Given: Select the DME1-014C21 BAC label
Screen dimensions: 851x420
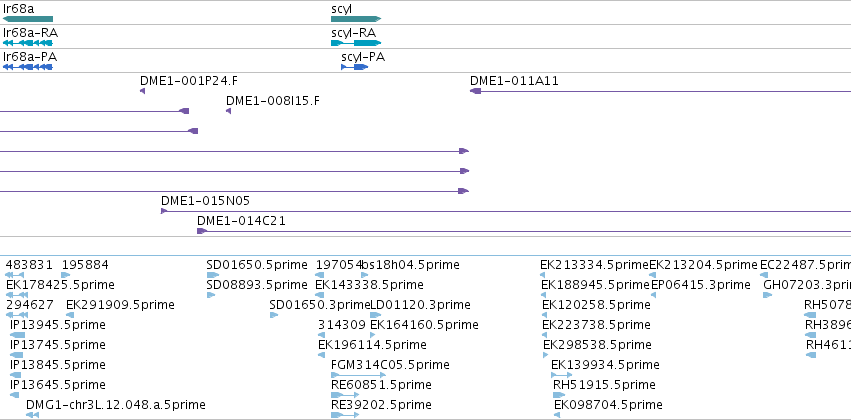Looking at the screenshot, I should (241, 221).
